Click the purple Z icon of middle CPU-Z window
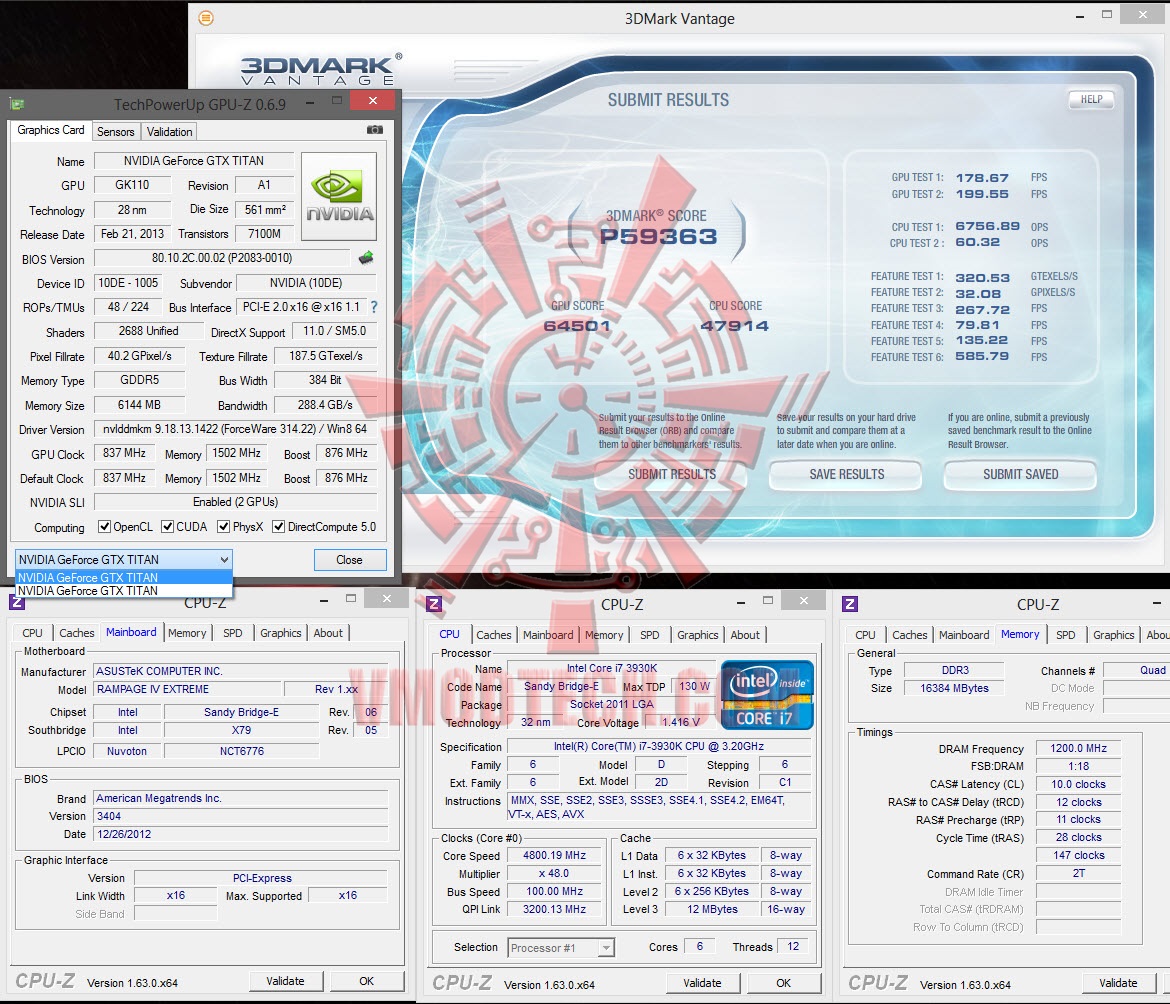This screenshot has width=1170, height=1004. click(434, 603)
